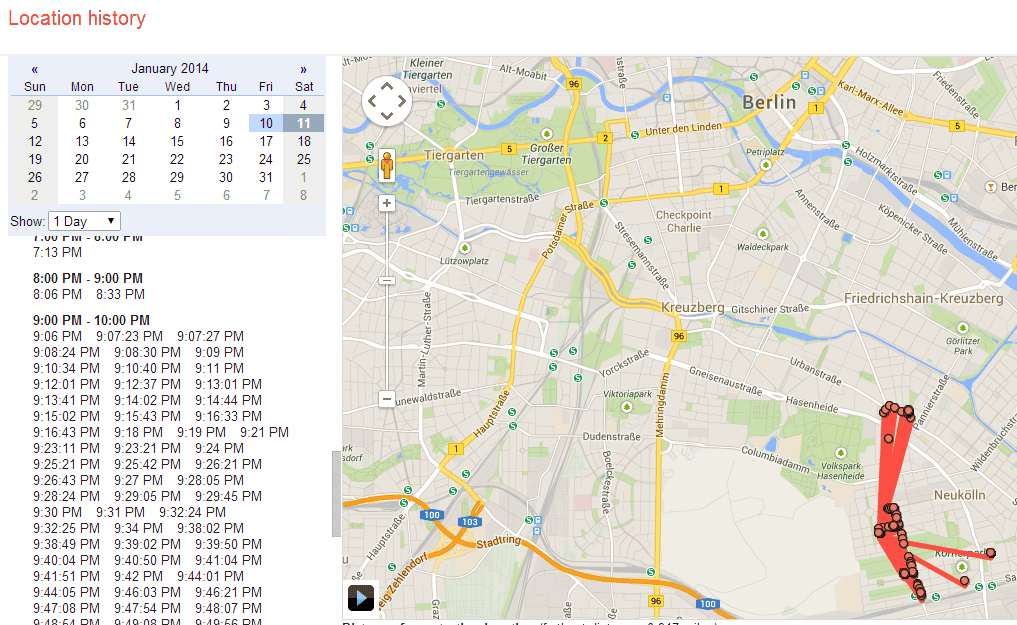Go to next month in calendar

[303, 69]
